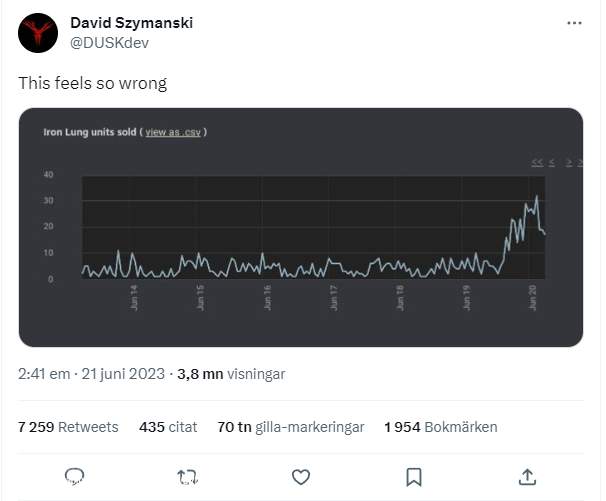Screen dimensions: 606x501
Task: Open the 435 citat quotes list
Action: [x=166, y=427]
